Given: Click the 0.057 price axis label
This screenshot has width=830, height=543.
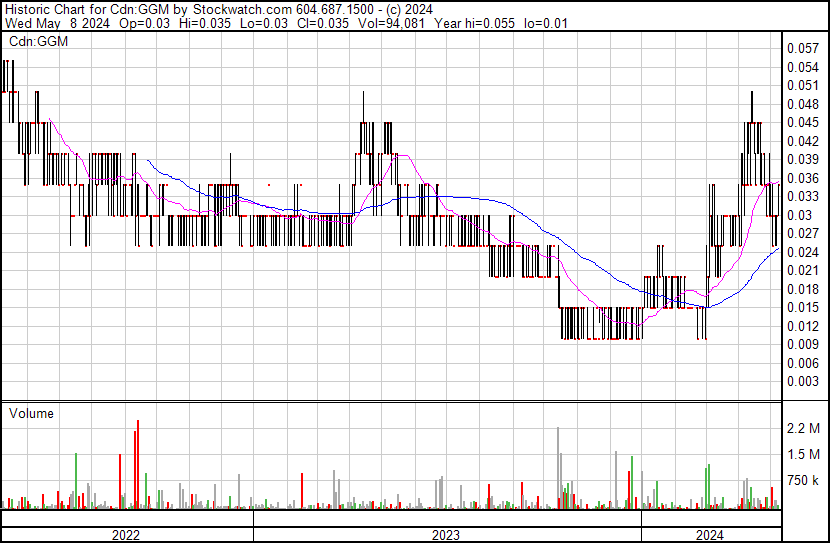Looking at the screenshot, I should 802,49.
